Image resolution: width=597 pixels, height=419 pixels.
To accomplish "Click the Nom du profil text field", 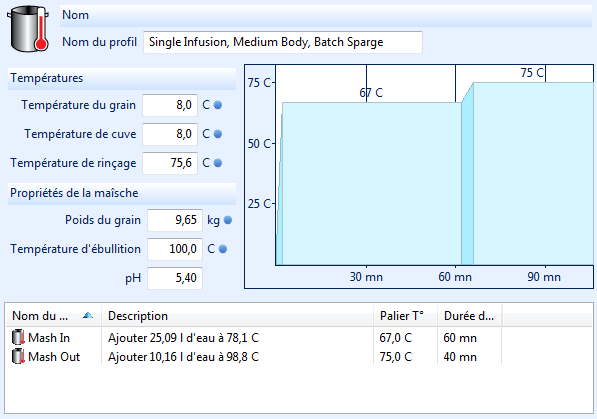I will (283, 42).
